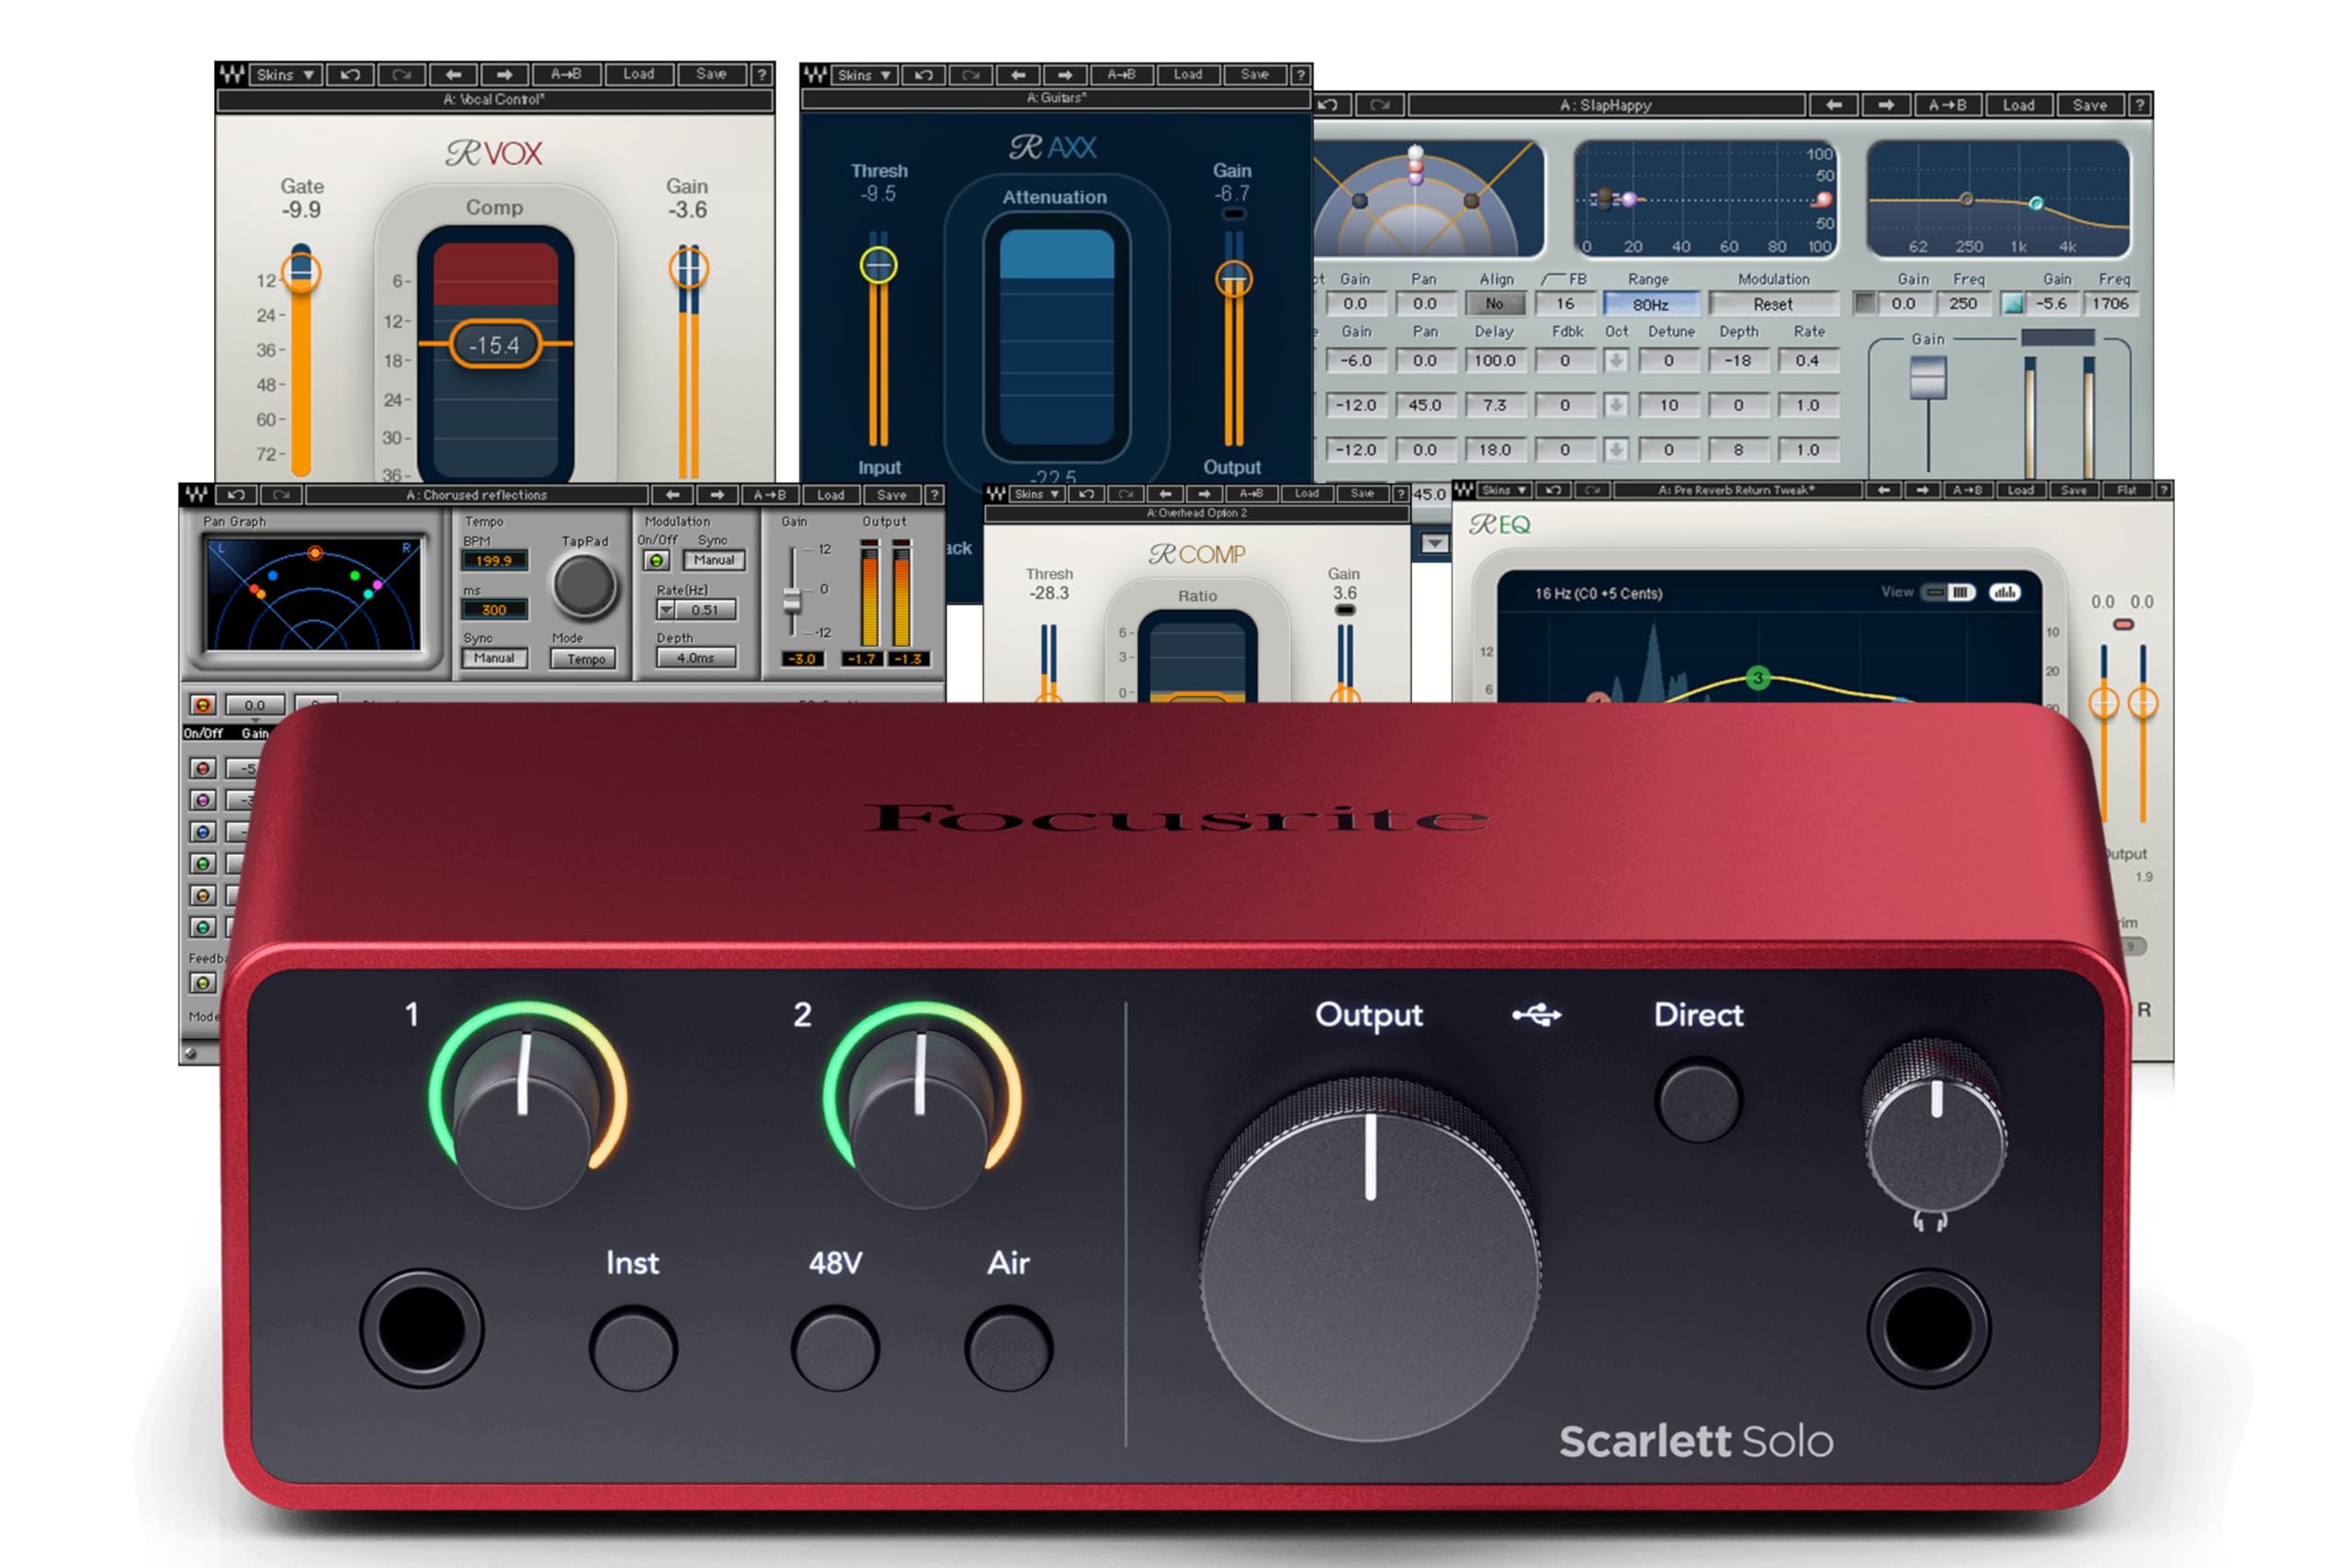Viewport: 2352px width, 1568px height.
Task: Click the Oct down-arrow in SlapHappy's first row
Action: click(1617, 360)
